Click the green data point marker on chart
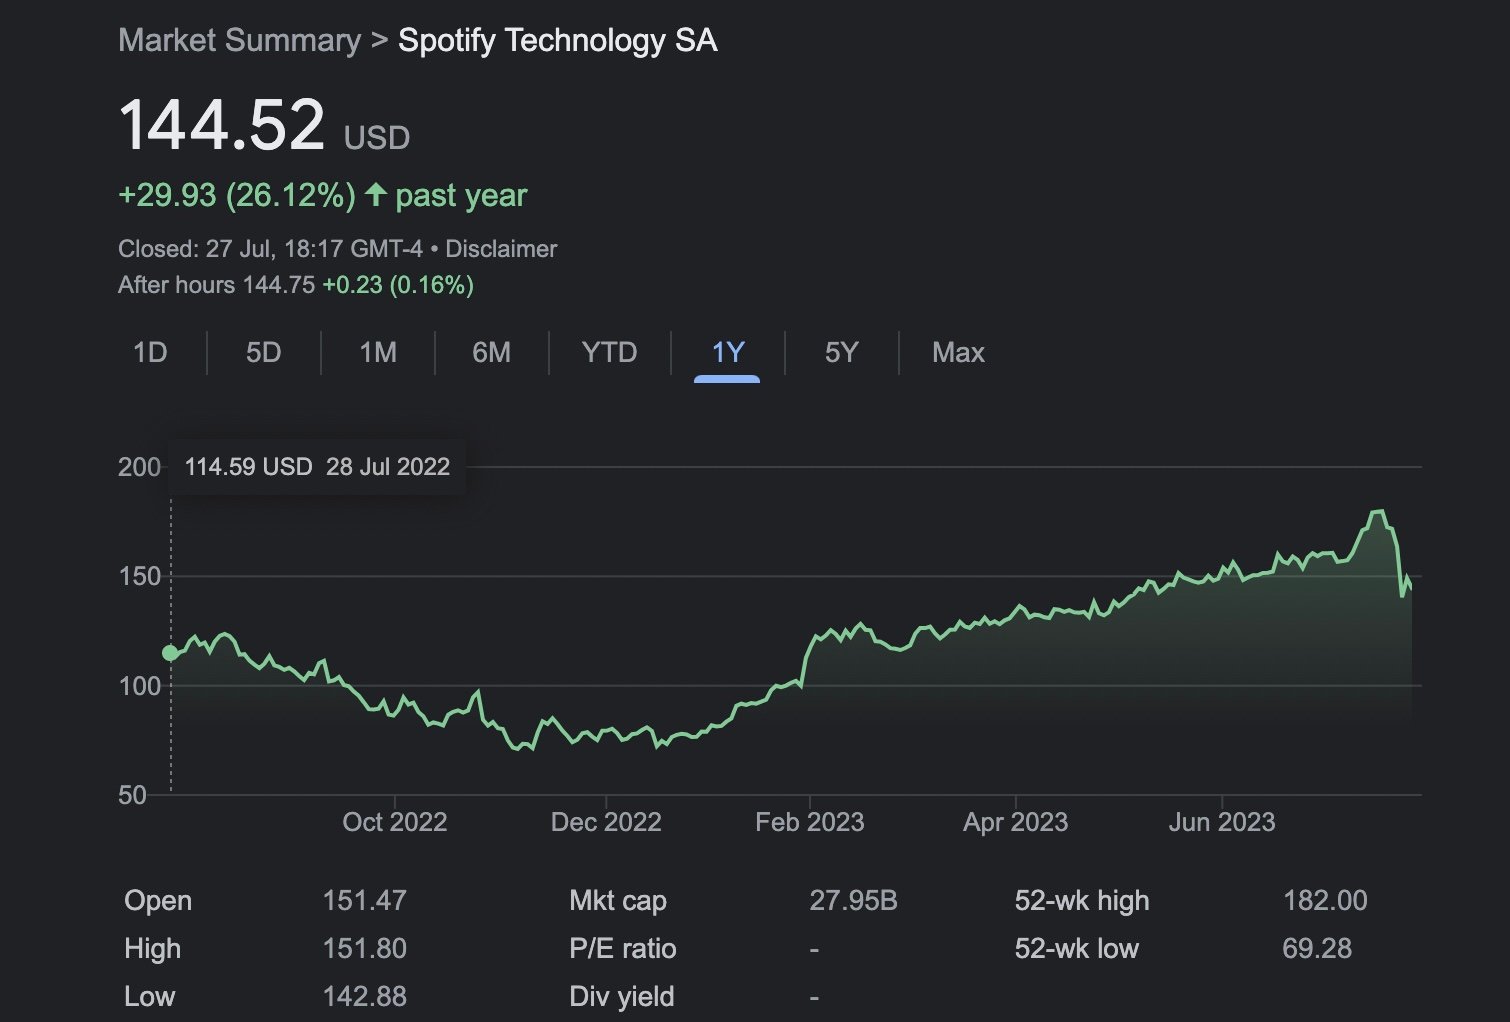Viewport: 1510px width, 1022px height. [x=171, y=653]
